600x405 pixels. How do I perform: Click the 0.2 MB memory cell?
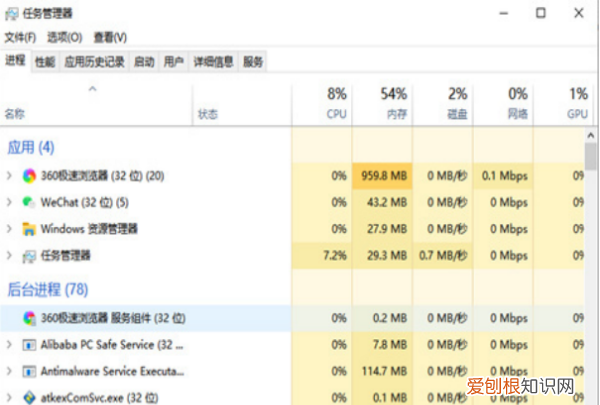(x=382, y=318)
